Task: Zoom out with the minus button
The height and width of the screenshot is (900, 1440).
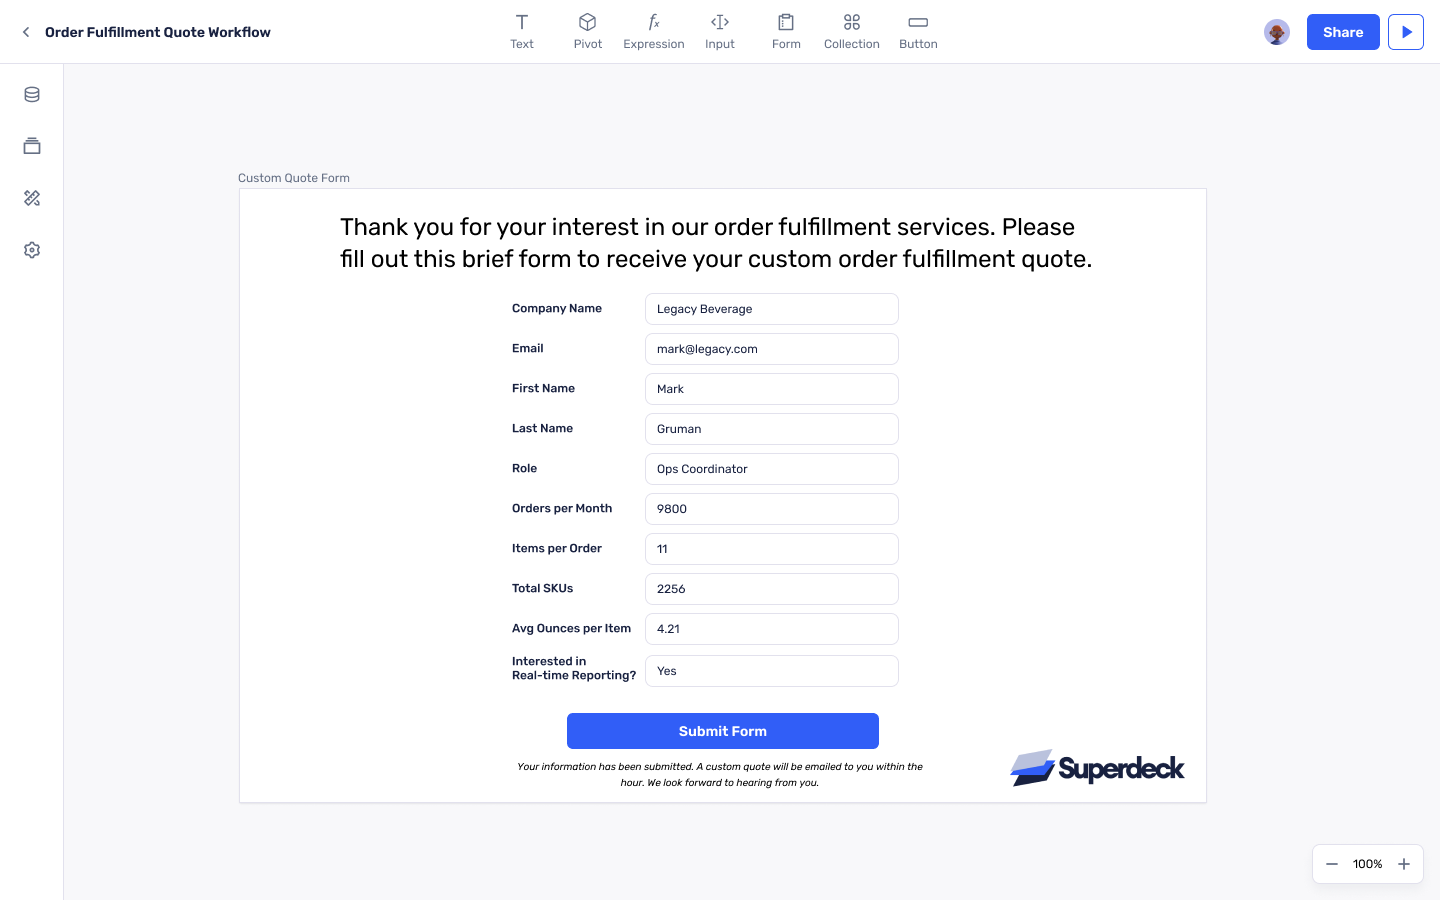Action: click(1332, 864)
